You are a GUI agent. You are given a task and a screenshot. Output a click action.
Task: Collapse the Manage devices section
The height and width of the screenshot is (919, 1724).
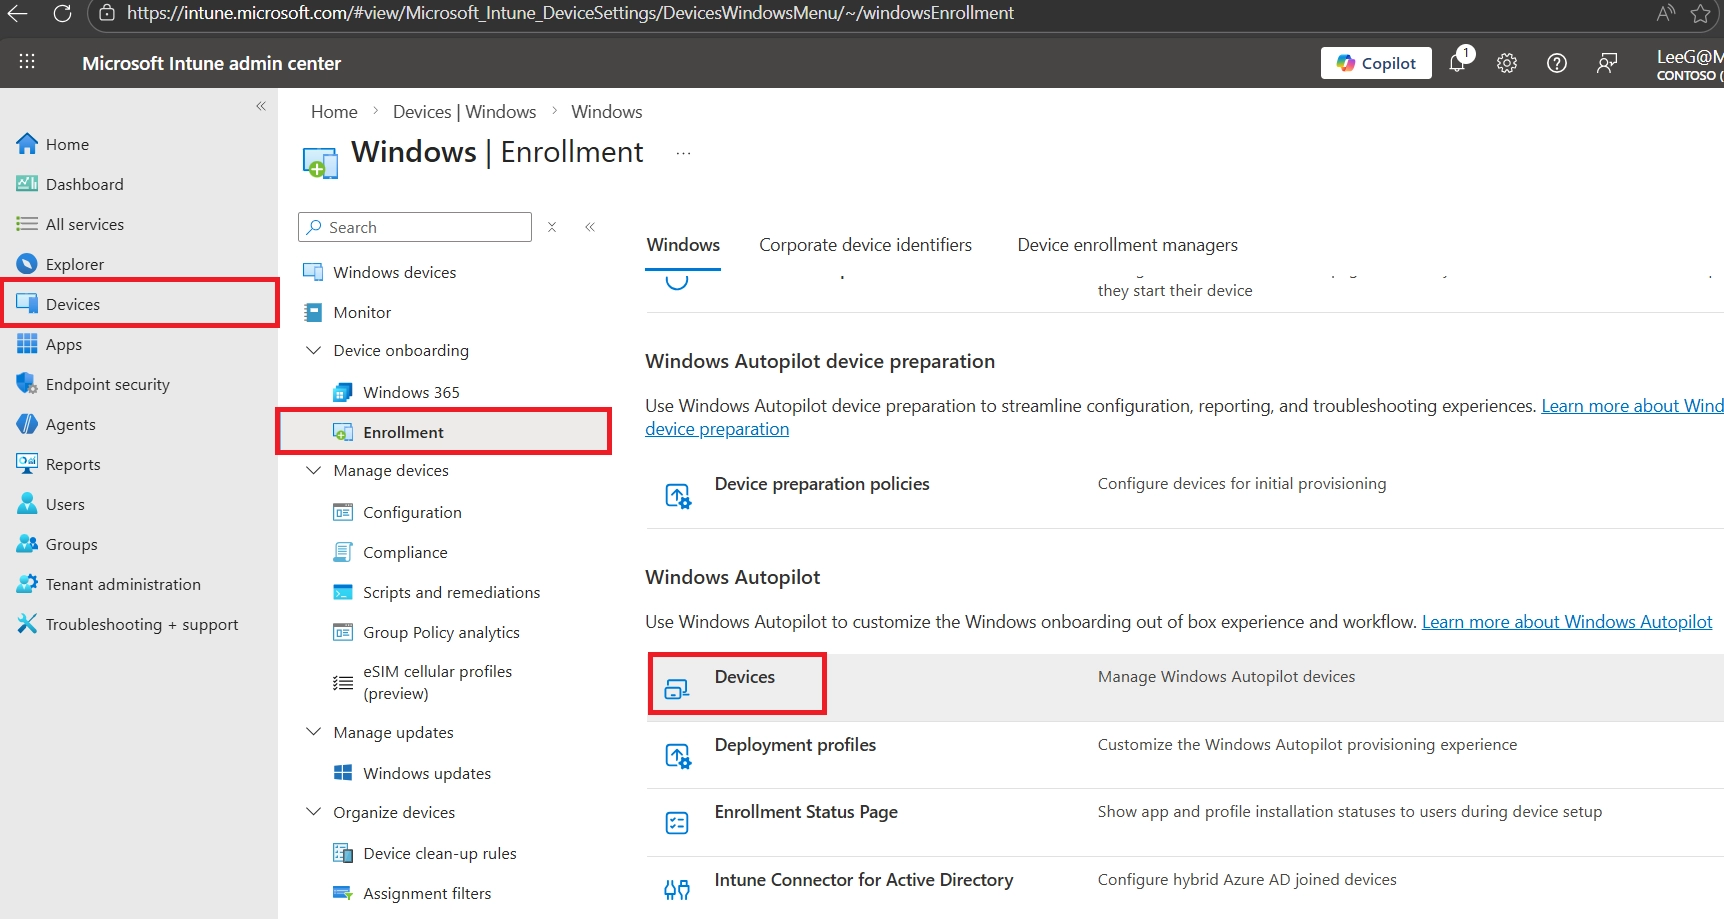pyautogui.click(x=314, y=470)
